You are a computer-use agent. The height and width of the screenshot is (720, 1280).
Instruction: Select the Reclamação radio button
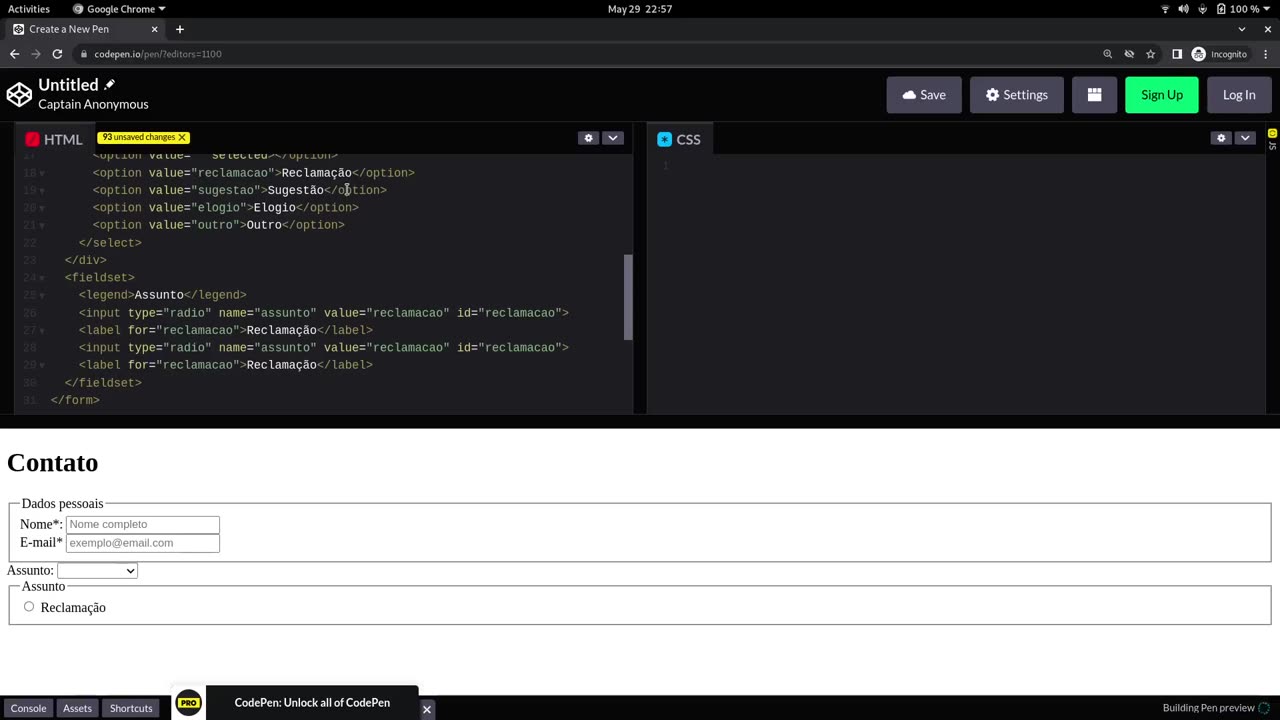click(x=29, y=607)
